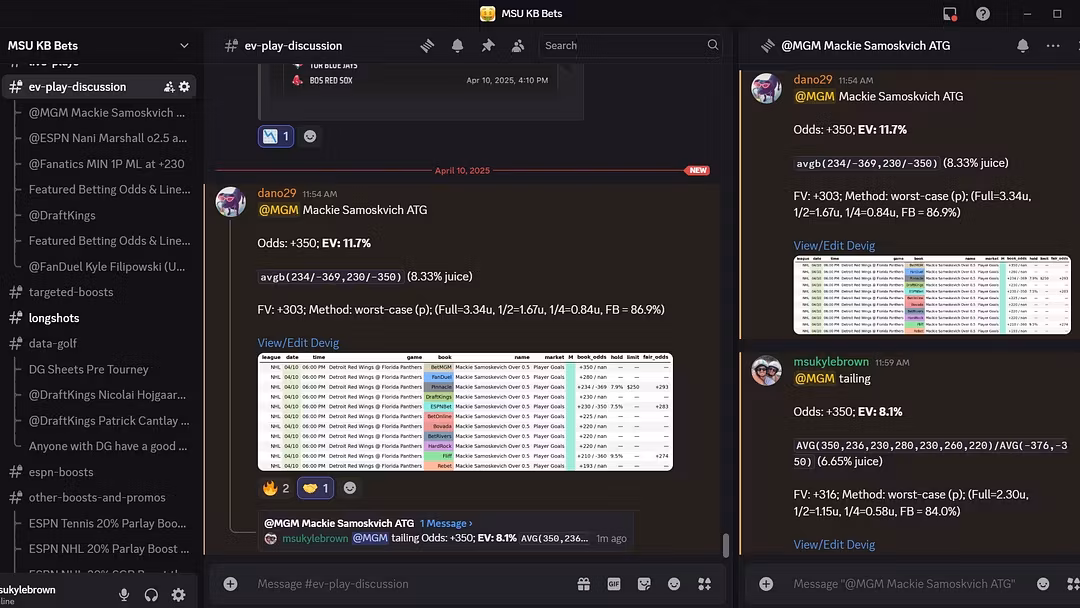
Task: Add reaction next to chart reaction
Action: pos(310,136)
